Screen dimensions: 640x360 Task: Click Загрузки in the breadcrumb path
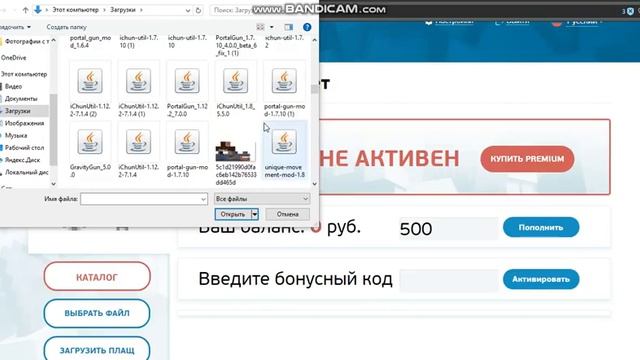(x=123, y=10)
